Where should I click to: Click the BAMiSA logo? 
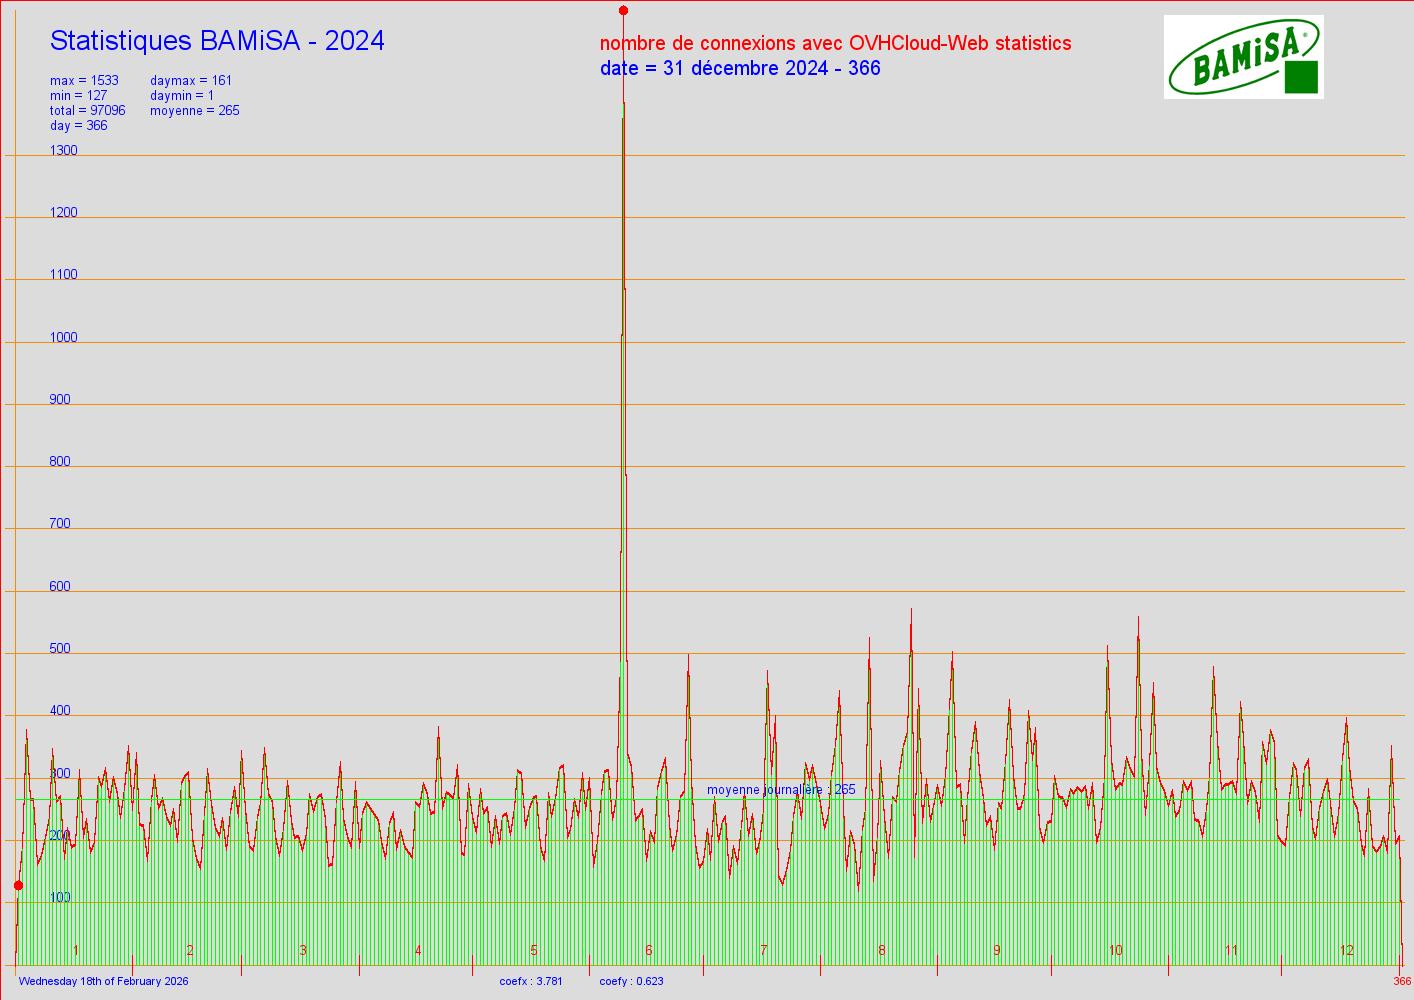point(1243,57)
